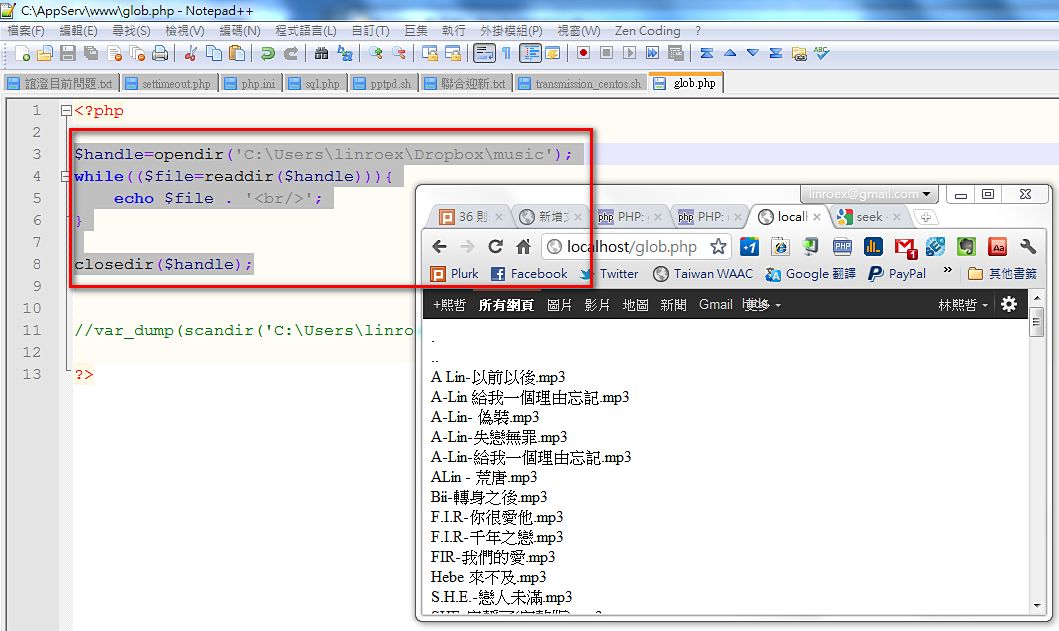Cut selection with the scissors icon
Screen dimensions: 1059x631
tap(190, 53)
